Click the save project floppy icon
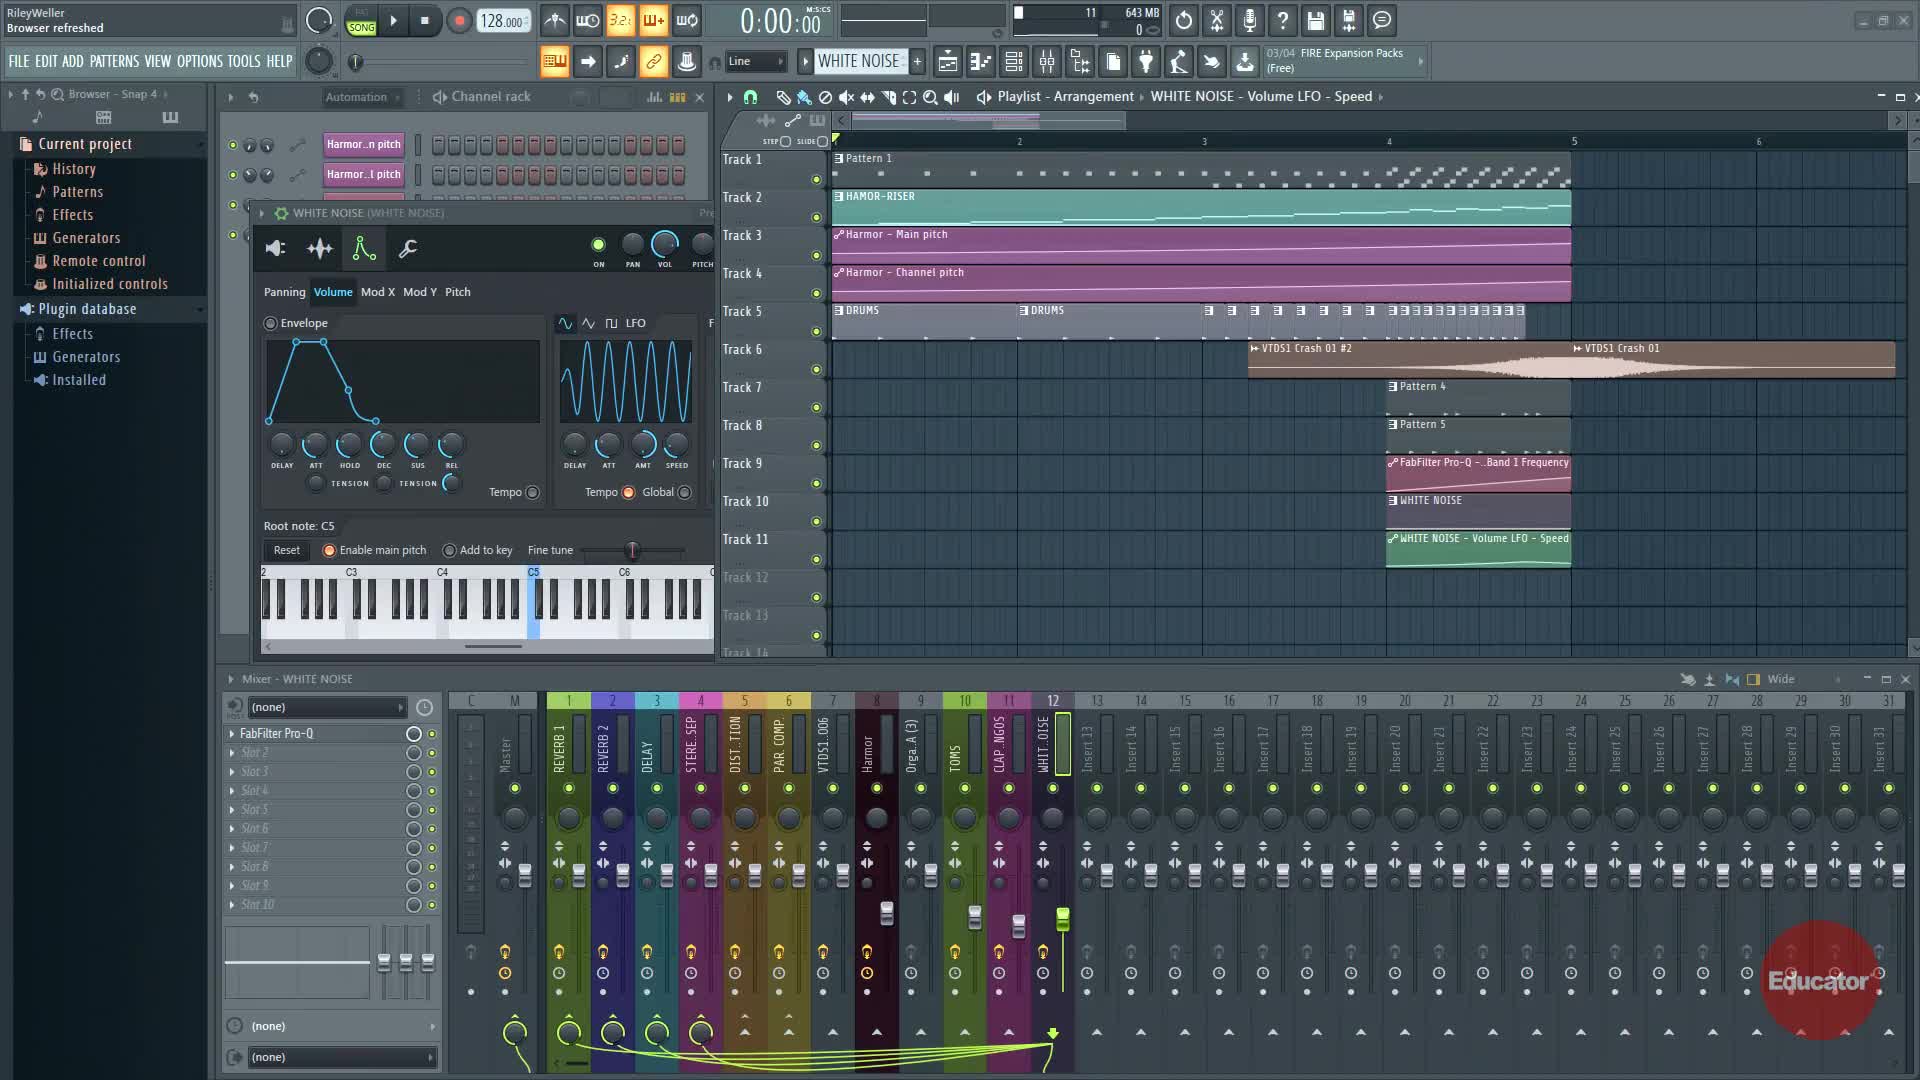1920x1080 pixels. (x=1316, y=21)
